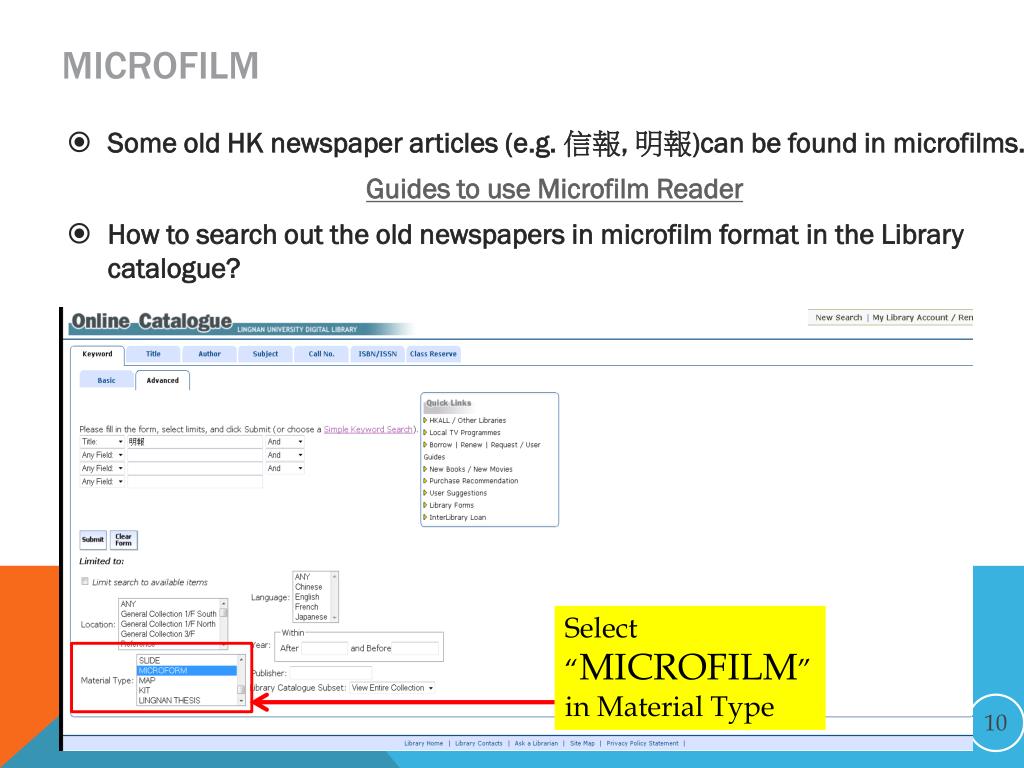Open Site Map footer link

coord(583,743)
